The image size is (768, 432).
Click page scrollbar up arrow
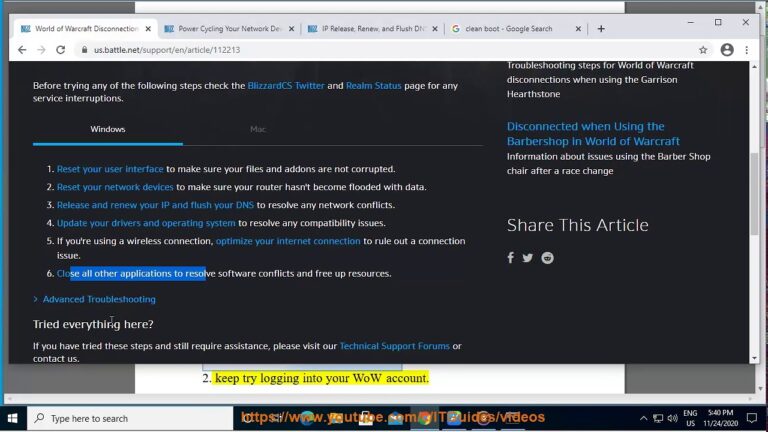click(754, 67)
